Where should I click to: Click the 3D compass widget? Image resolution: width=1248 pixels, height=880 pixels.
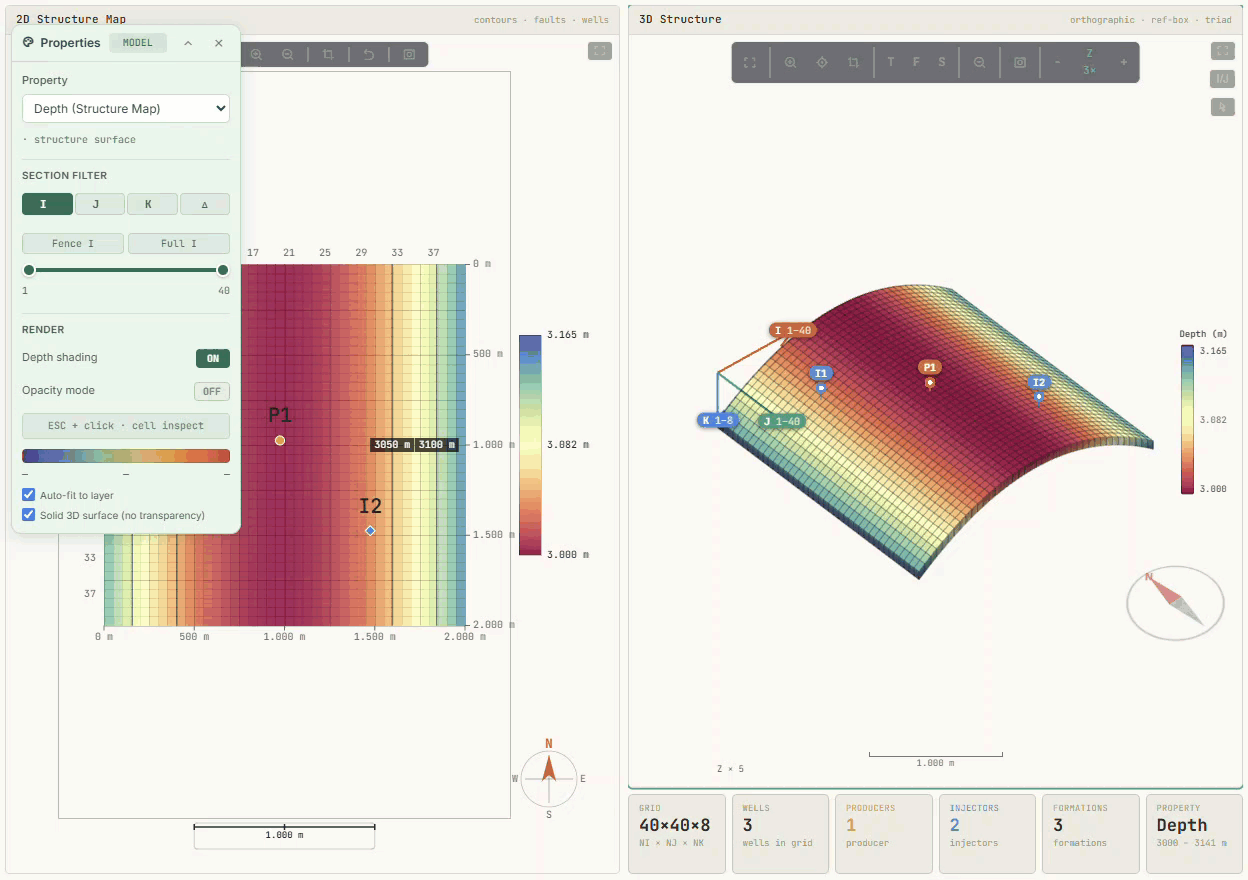1175,603
